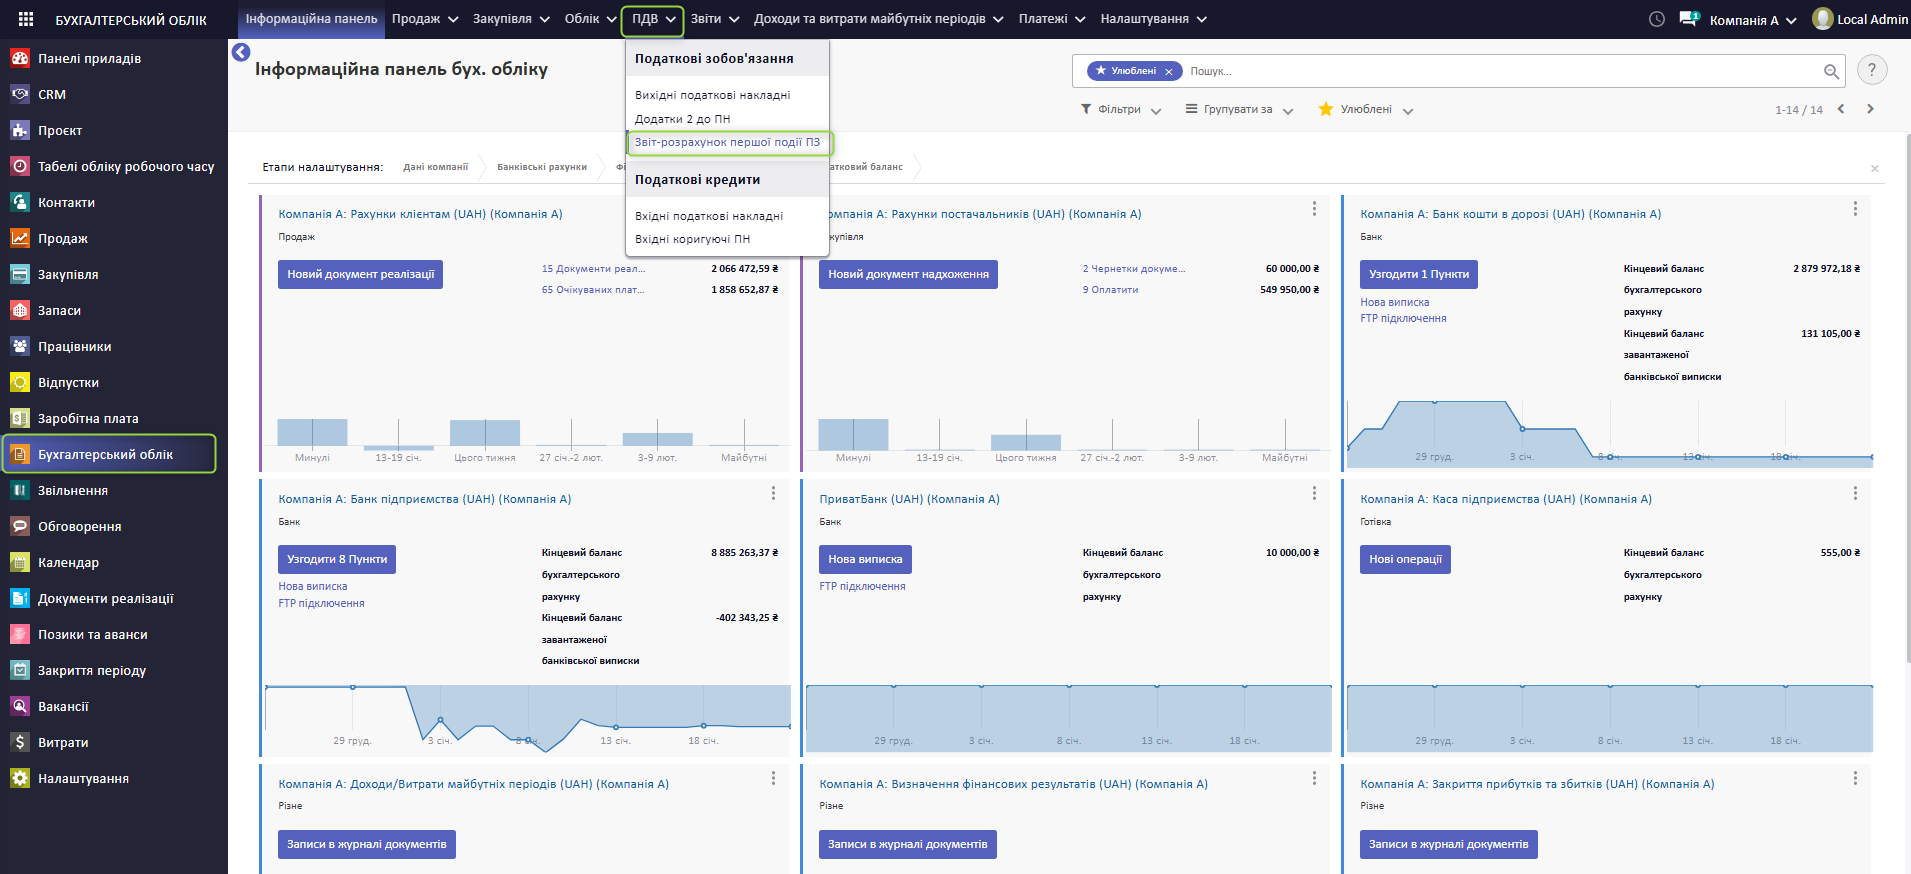1911x874 pixels.
Task: Click Новий документ реалізації button
Action: click(360, 274)
